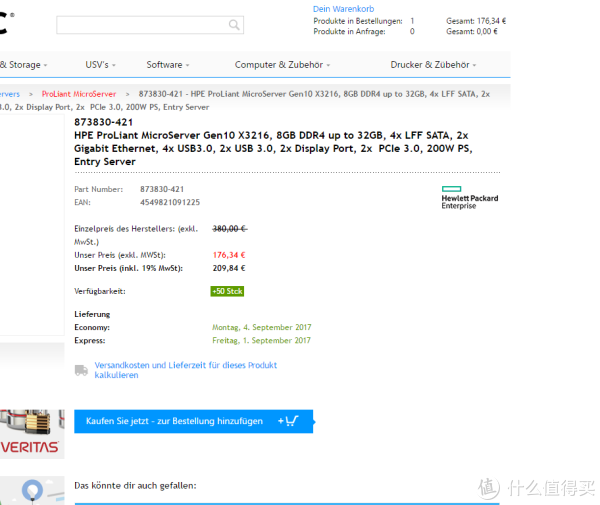Click the product title HPE ProLiant MicroServer Gen10

coord(273,148)
